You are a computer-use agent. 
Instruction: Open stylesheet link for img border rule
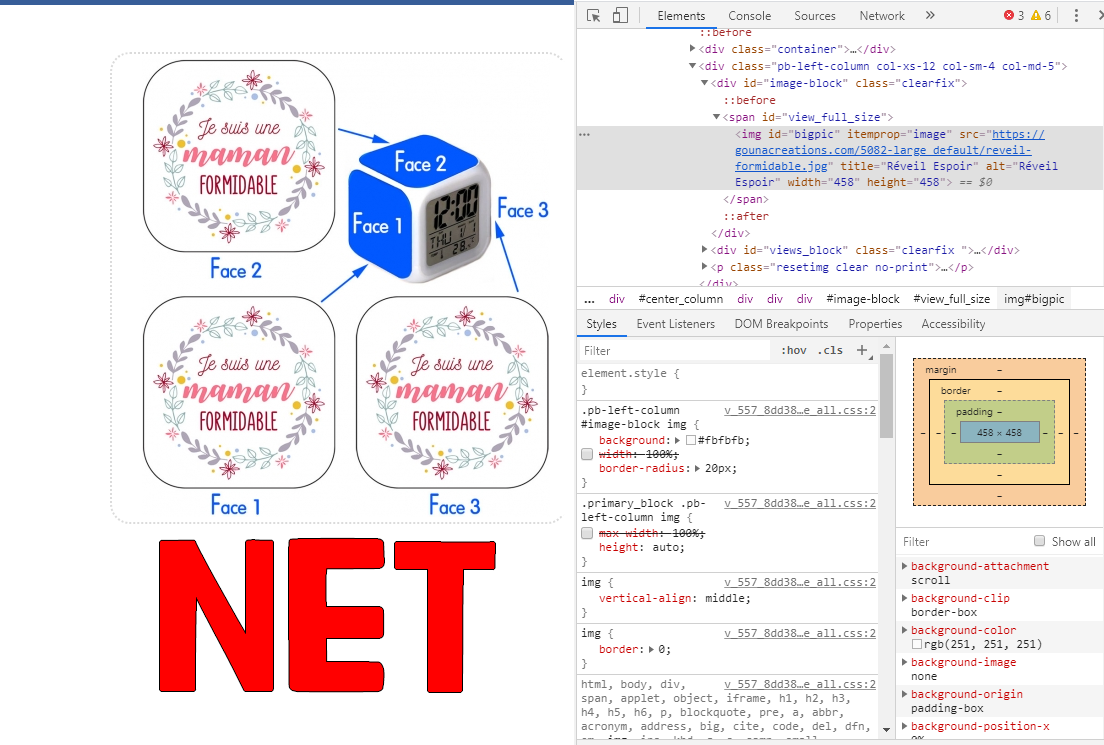pos(800,633)
